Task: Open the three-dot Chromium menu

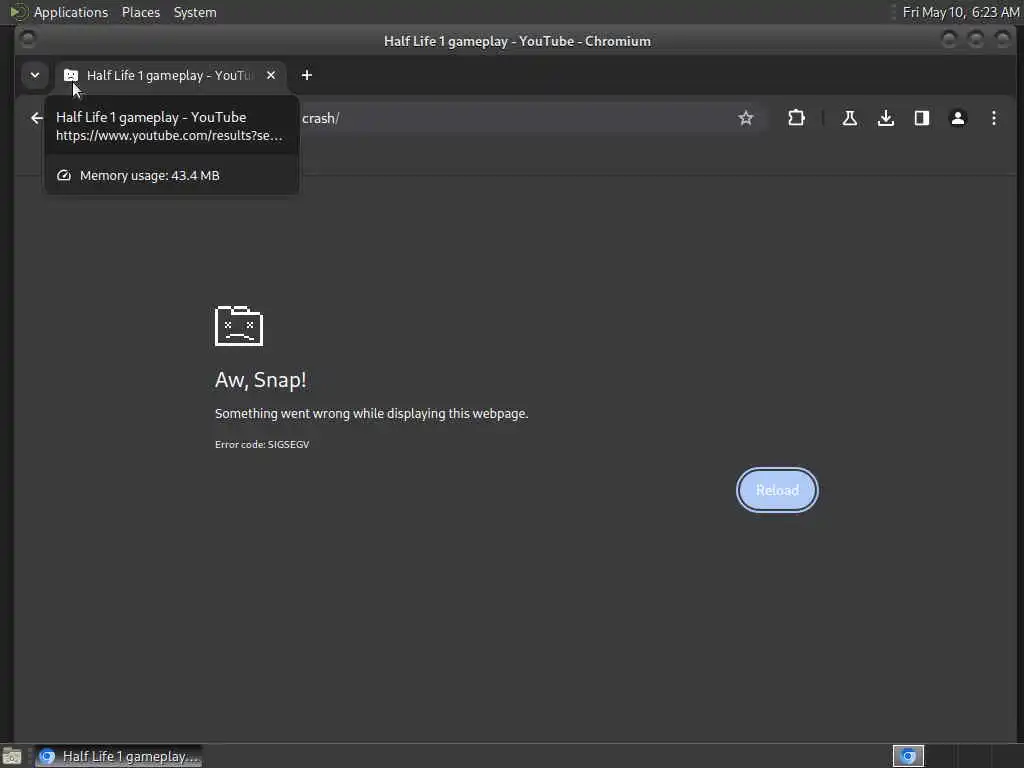Action: 994,118
